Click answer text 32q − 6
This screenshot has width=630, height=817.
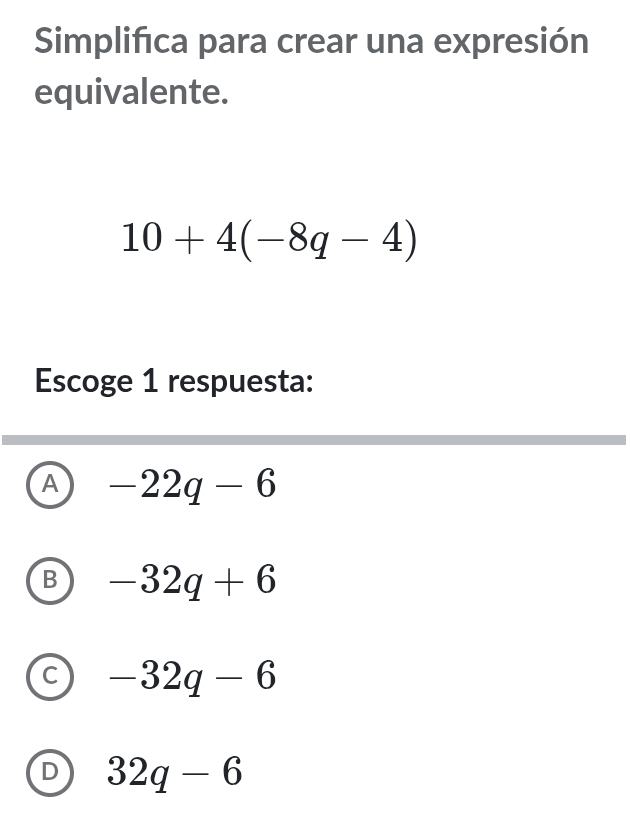click(175, 772)
